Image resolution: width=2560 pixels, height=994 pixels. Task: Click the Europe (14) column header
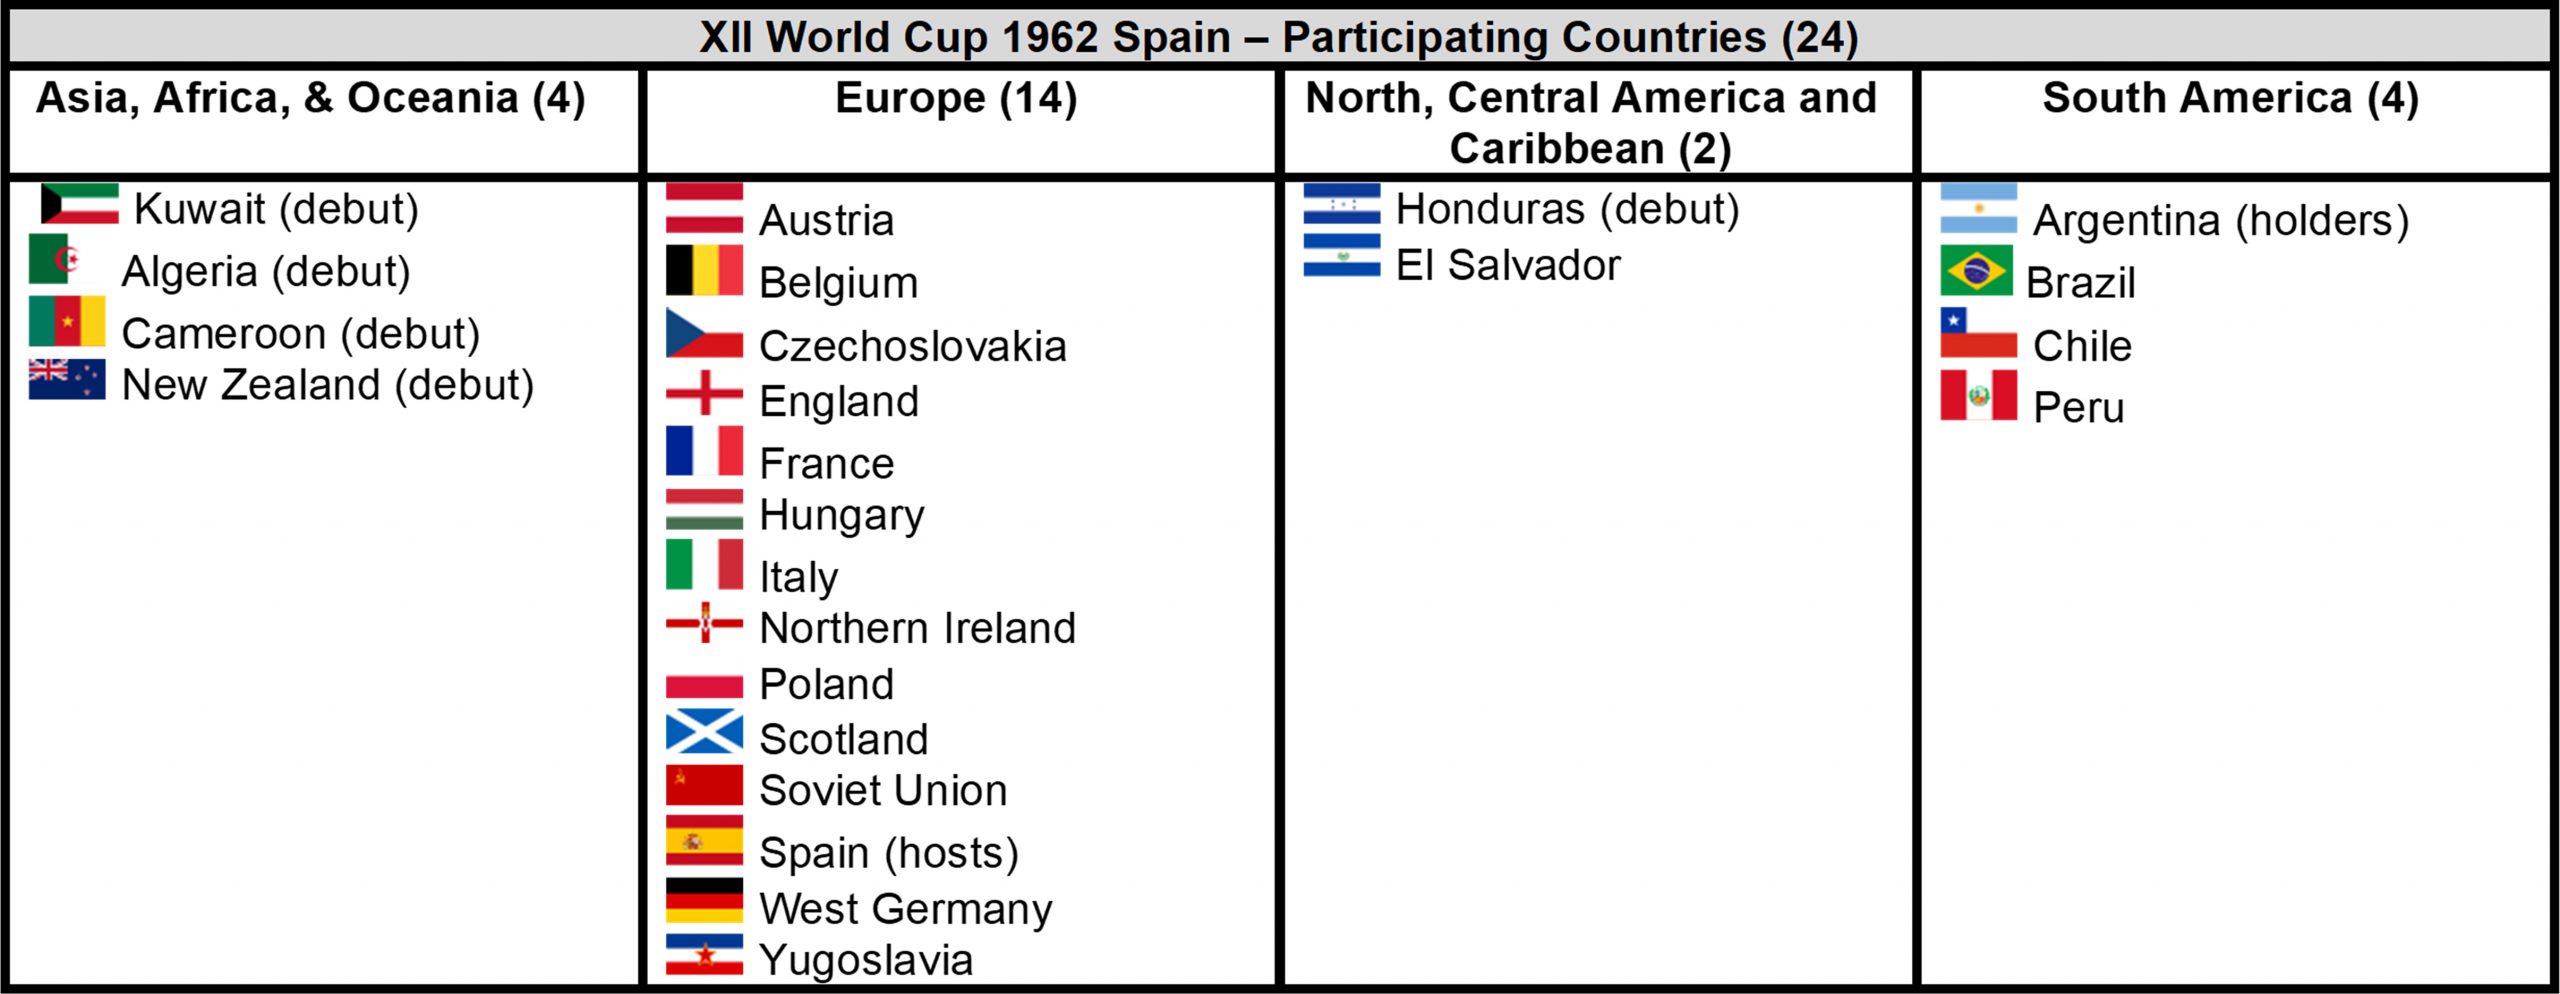(x=956, y=99)
